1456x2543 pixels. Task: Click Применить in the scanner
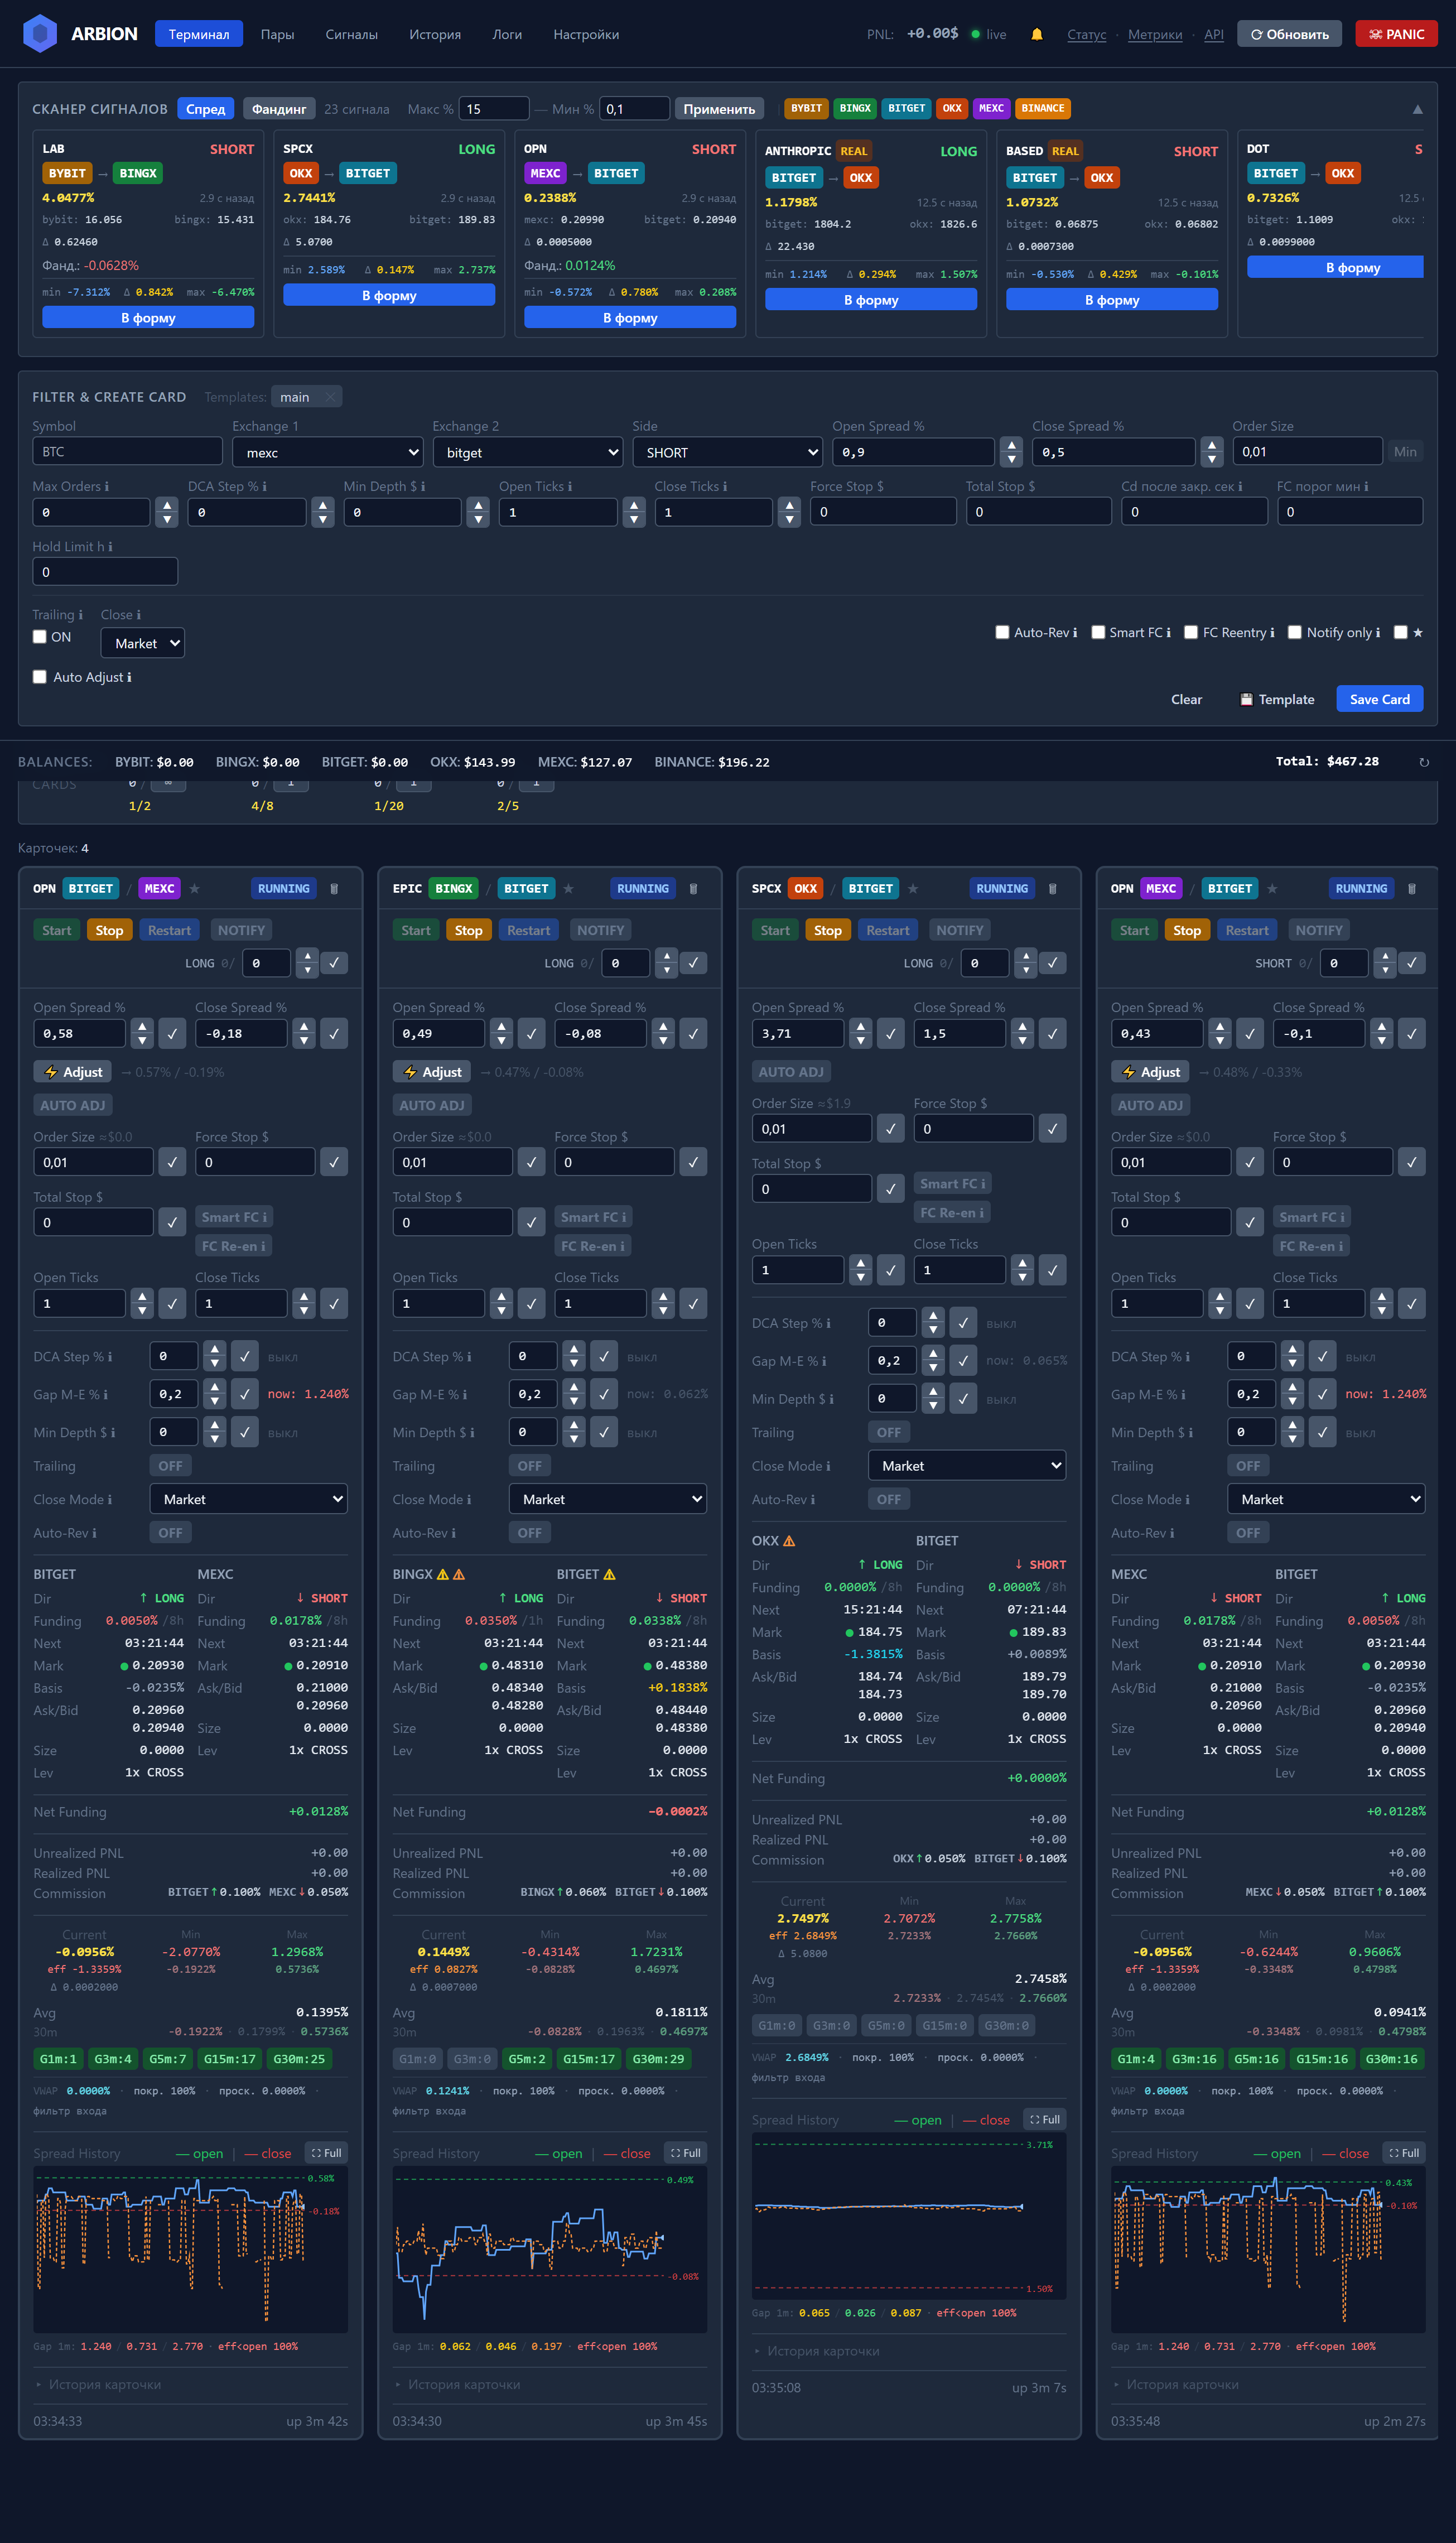719,109
